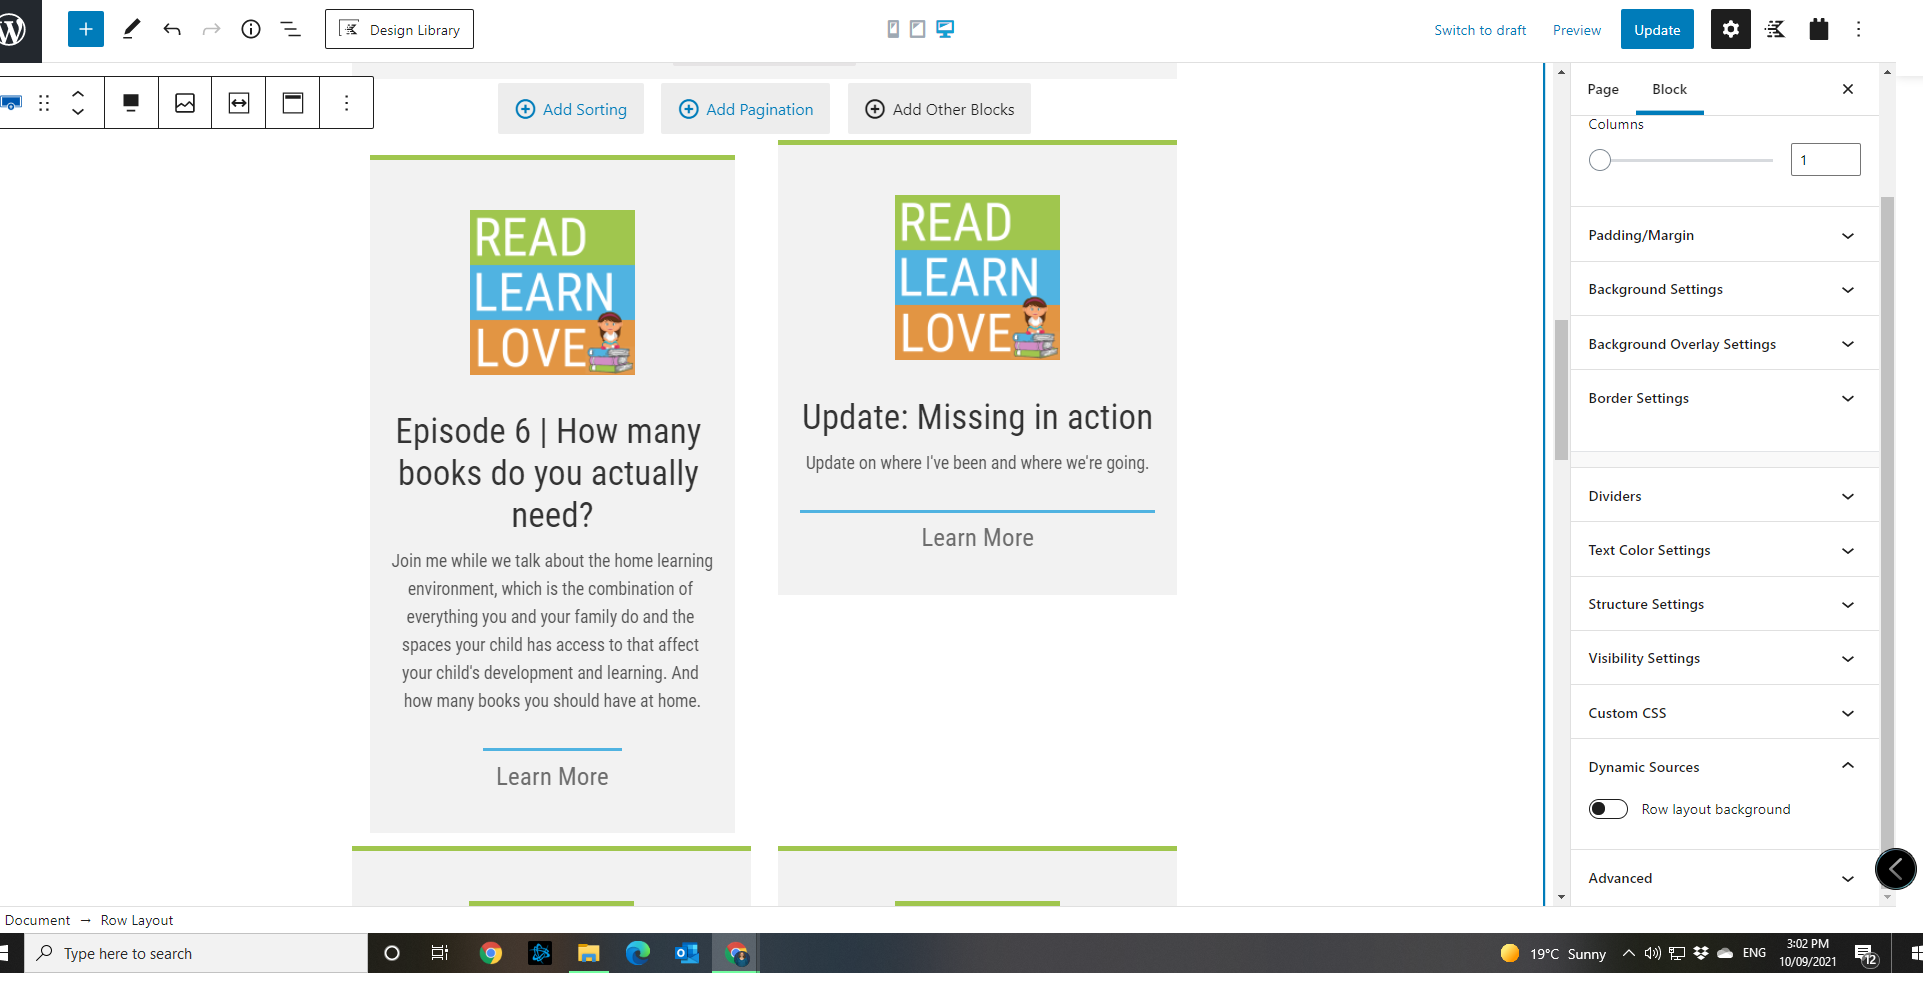The width and height of the screenshot is (1923, 991).
Task: Expand the Advanced panel
Action: (1725, 878)
